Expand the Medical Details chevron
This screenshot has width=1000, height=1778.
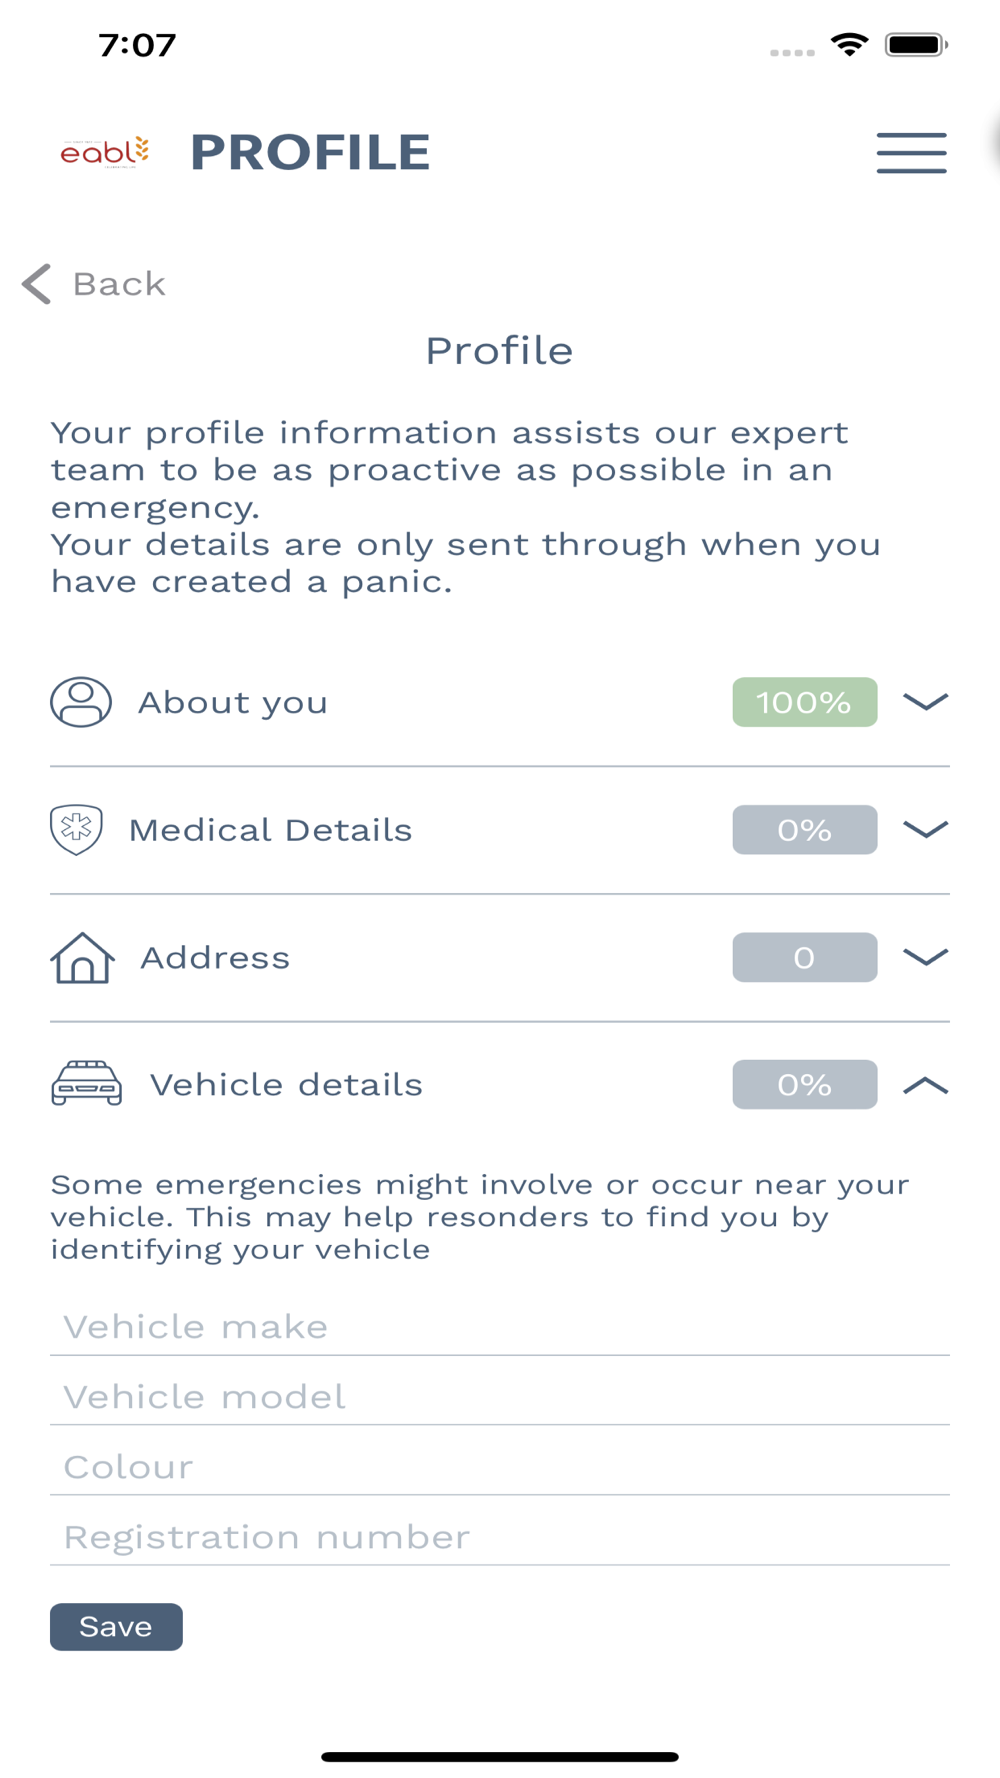925,830
